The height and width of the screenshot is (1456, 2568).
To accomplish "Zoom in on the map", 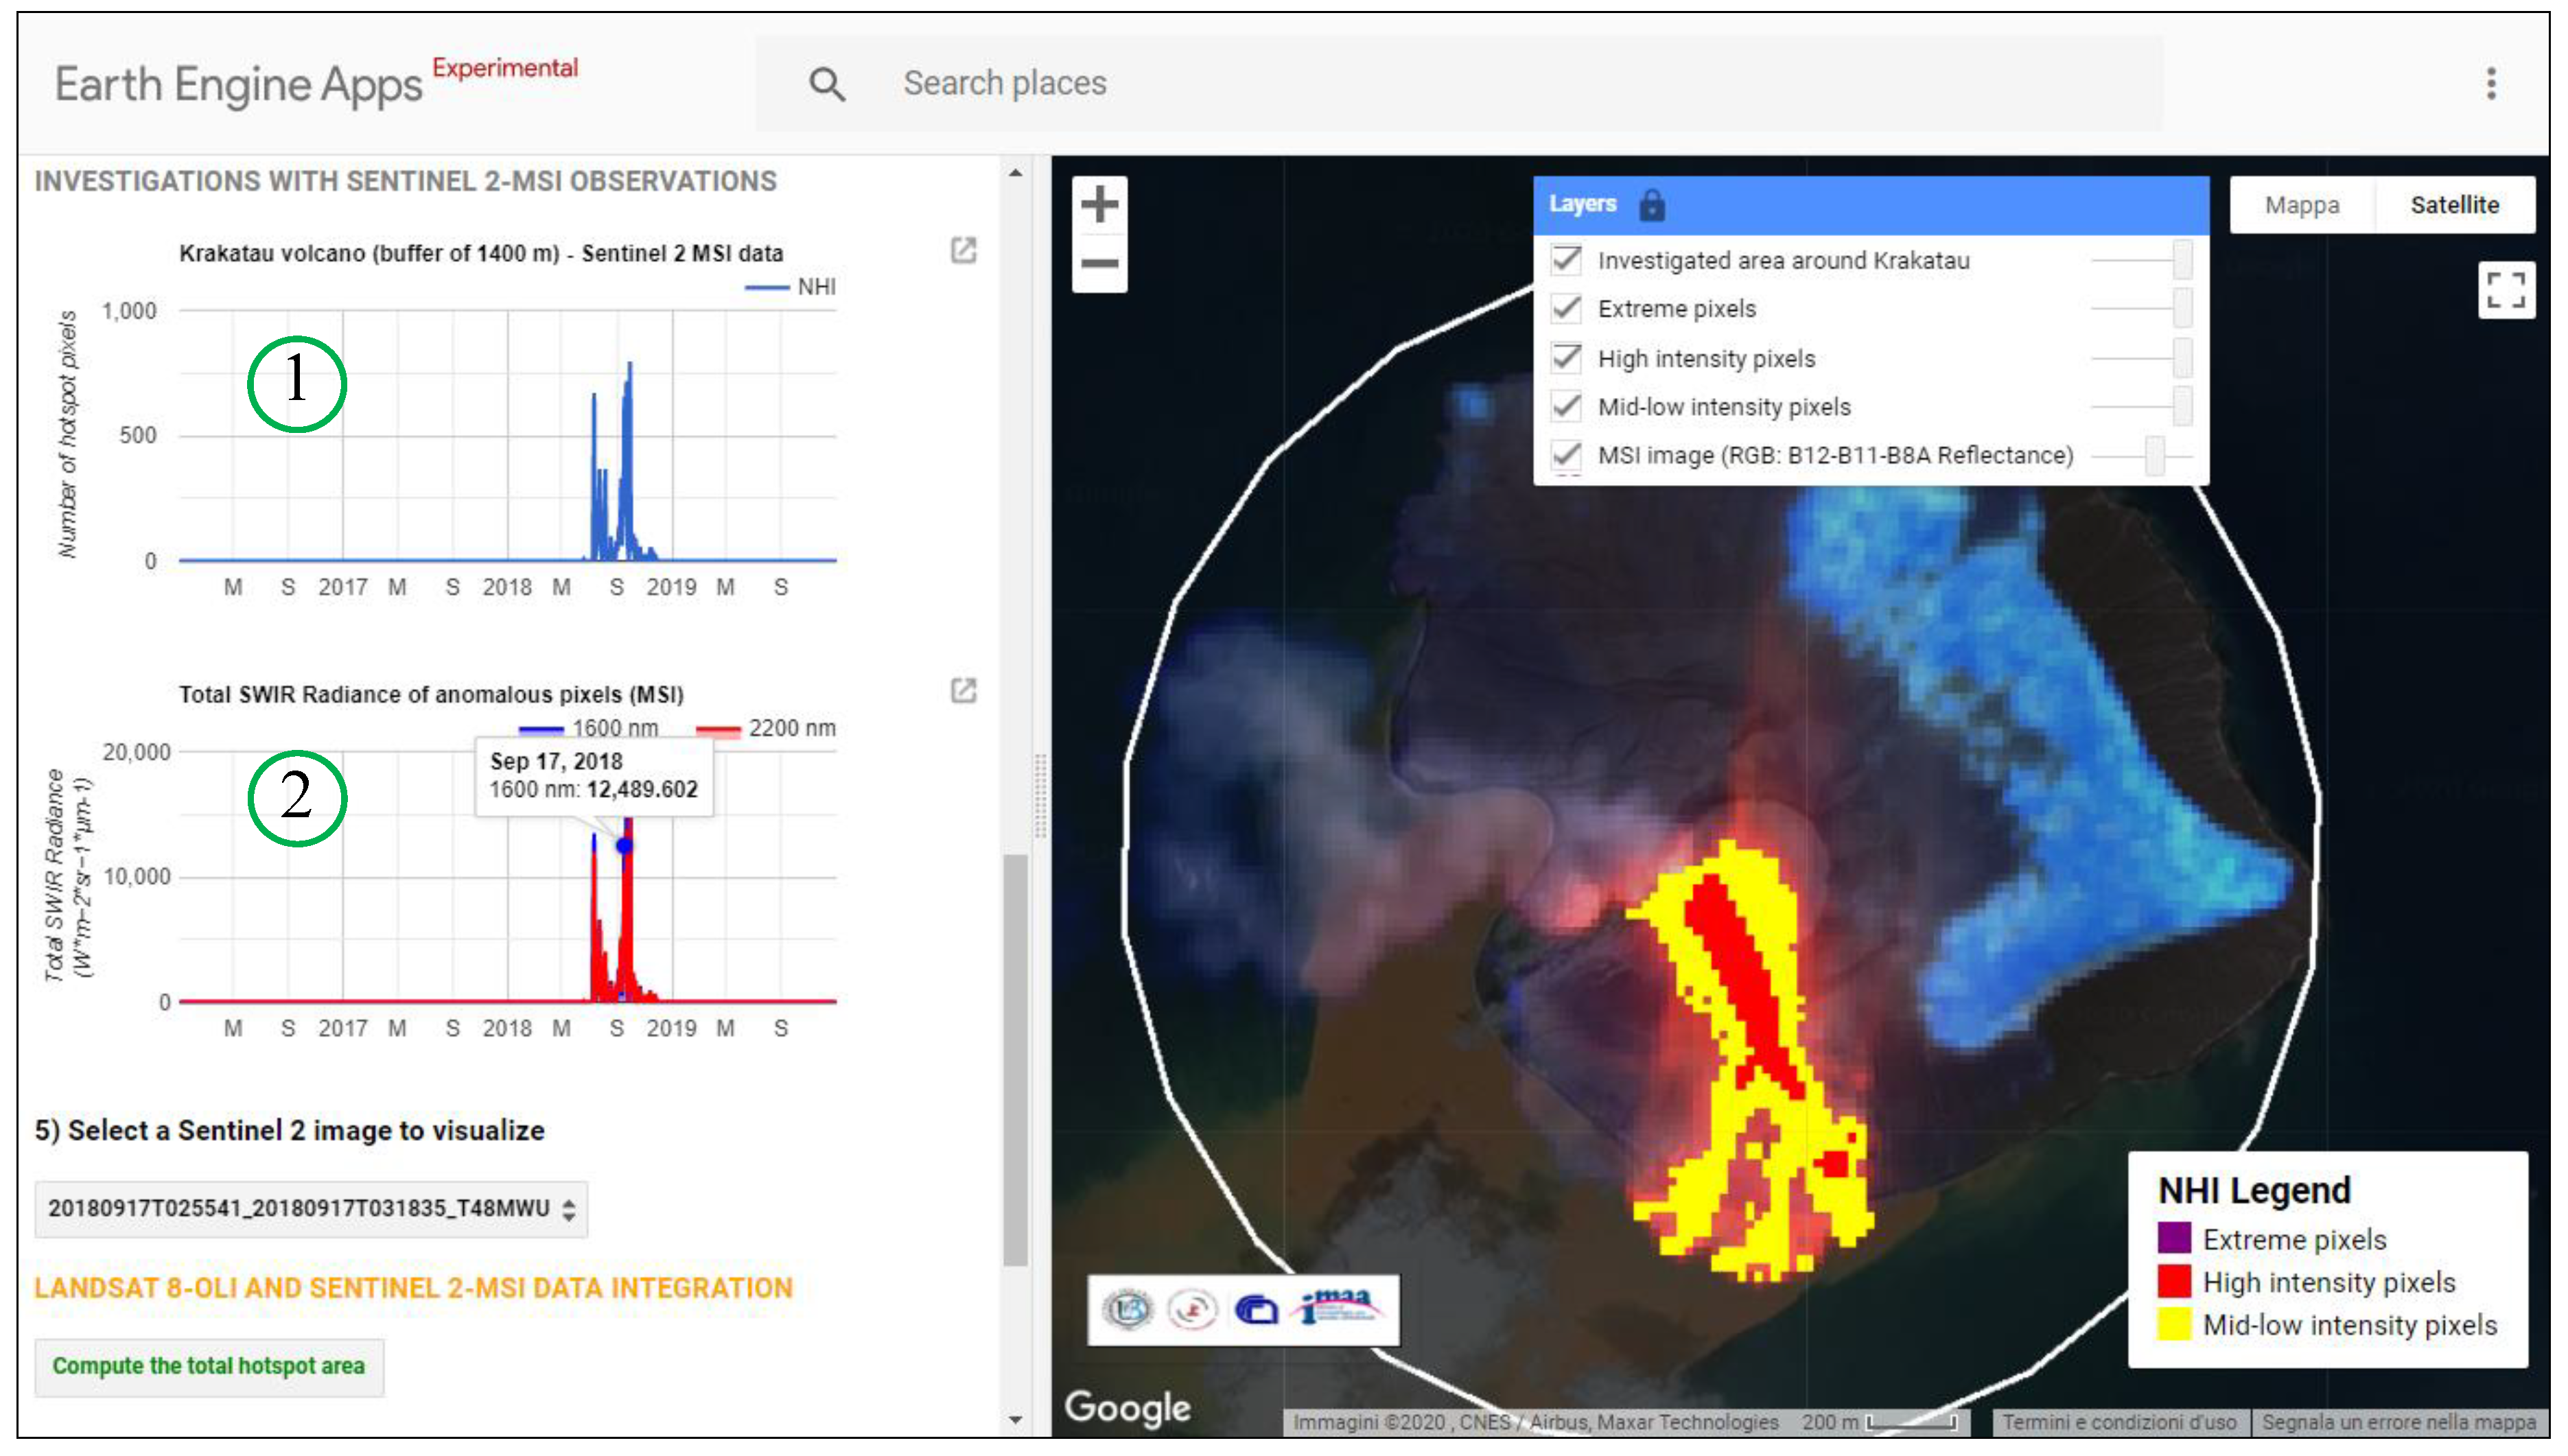I will 1099,205.
